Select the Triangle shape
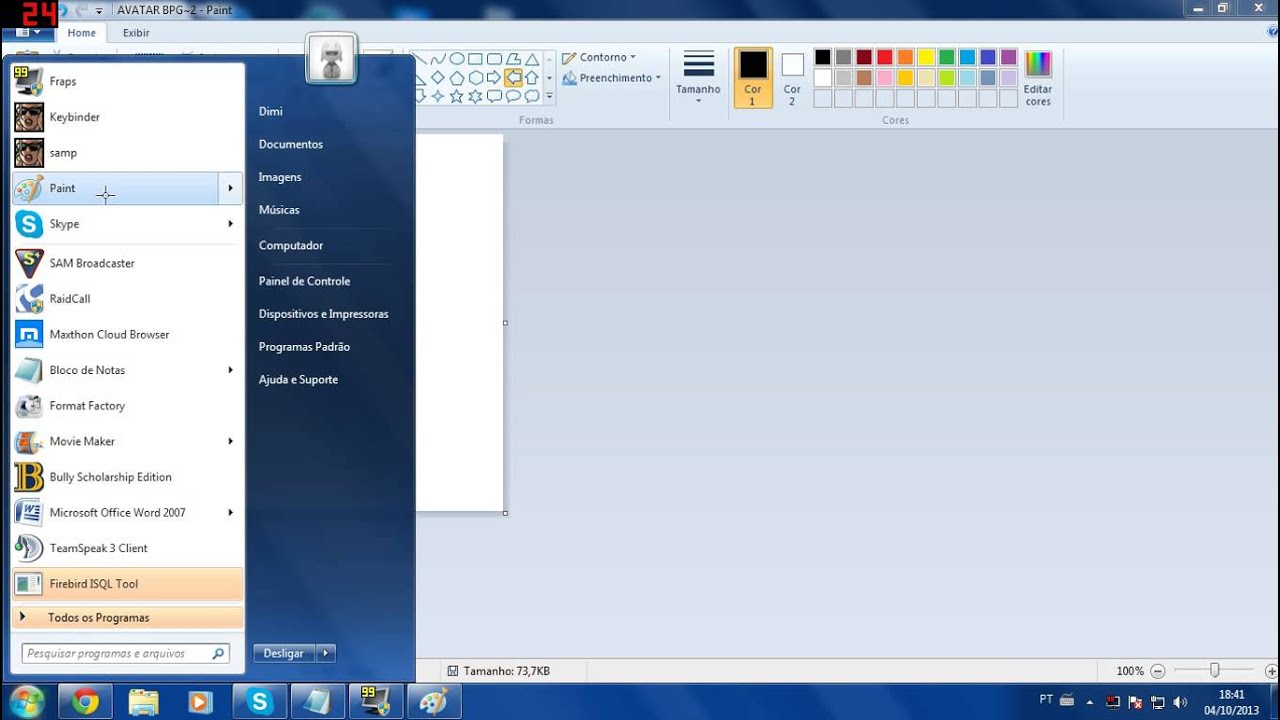This screenshot has height=720, width=1280. [532, 59]
